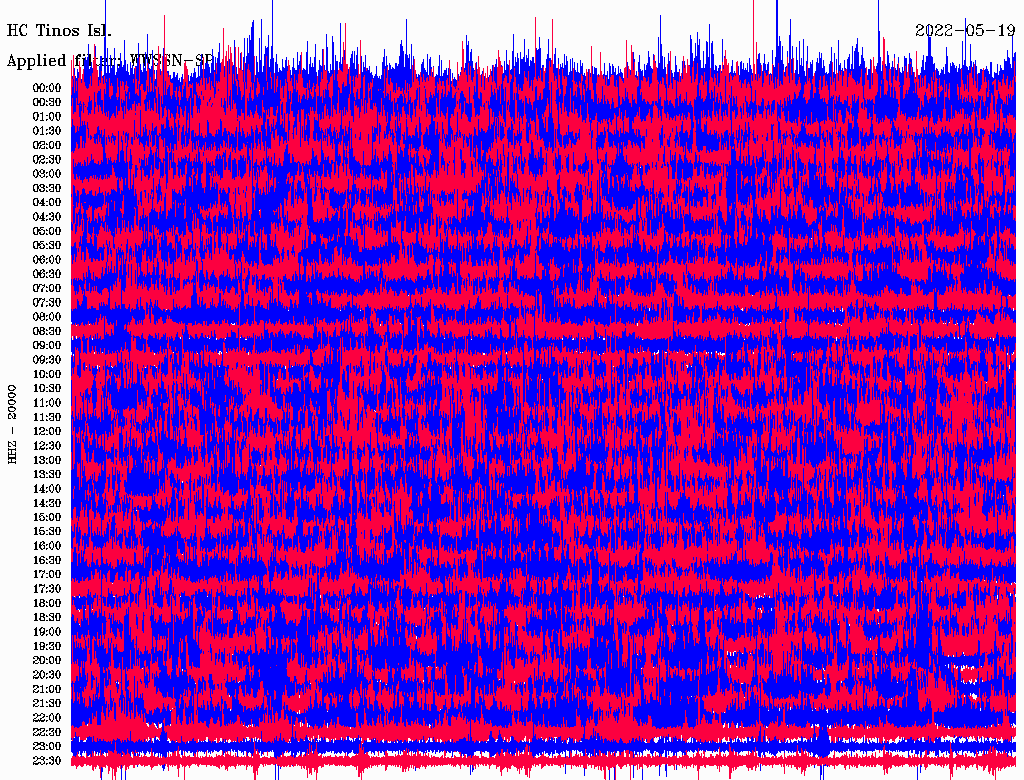The height and width of the screenshot is (780, 1024).
Task: Select the 09:30 time row label
Action: [x=47, y=360]
